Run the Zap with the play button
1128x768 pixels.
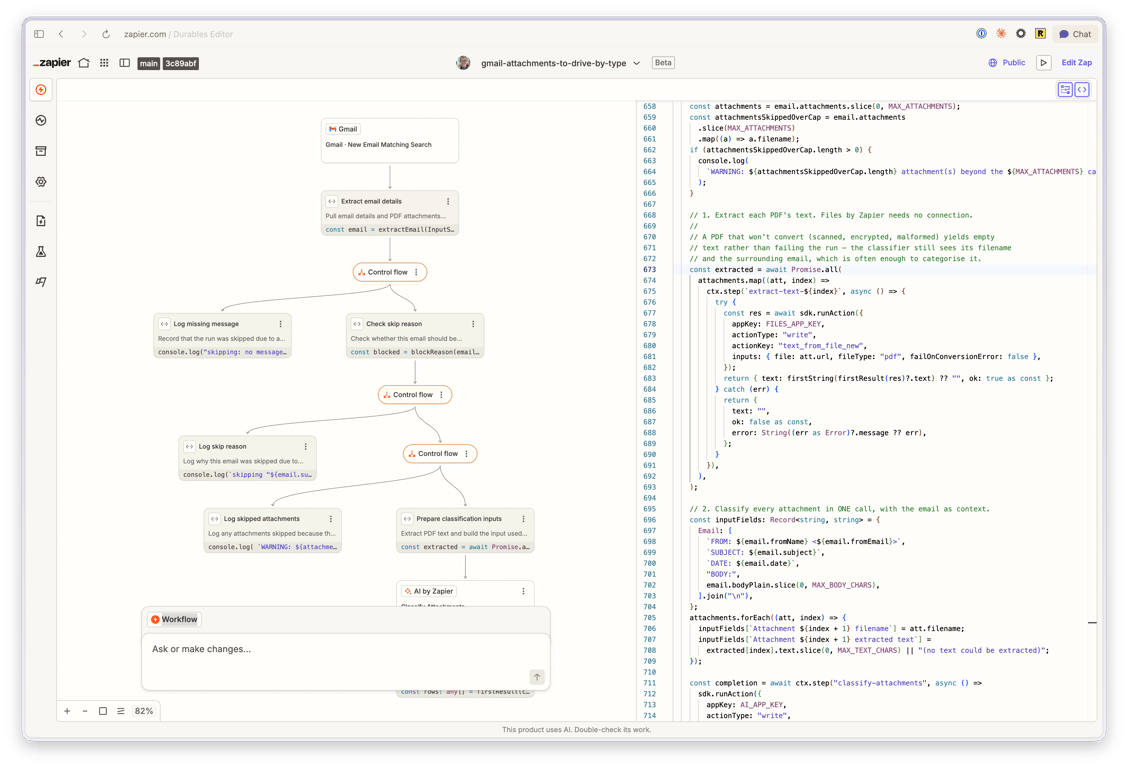1044,63
